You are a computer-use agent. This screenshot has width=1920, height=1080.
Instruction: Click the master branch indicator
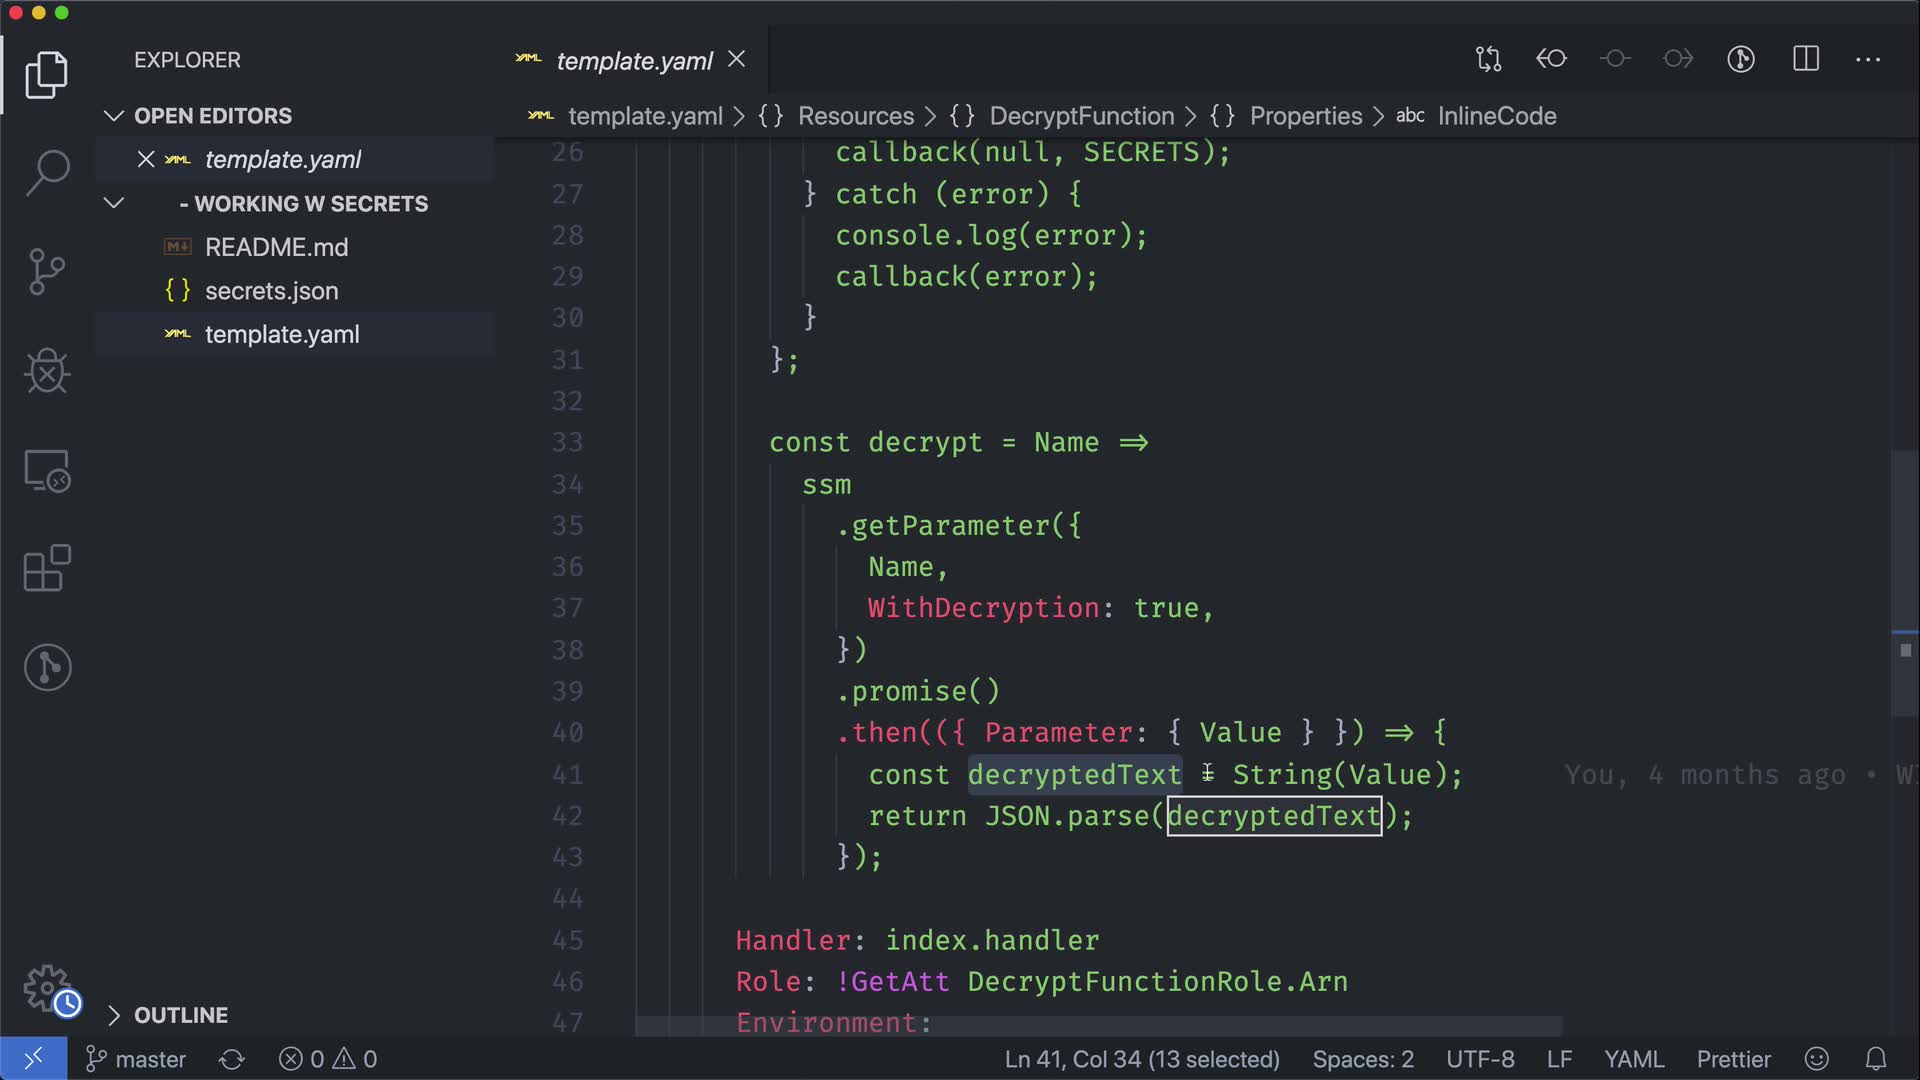tap(137, 1059)
